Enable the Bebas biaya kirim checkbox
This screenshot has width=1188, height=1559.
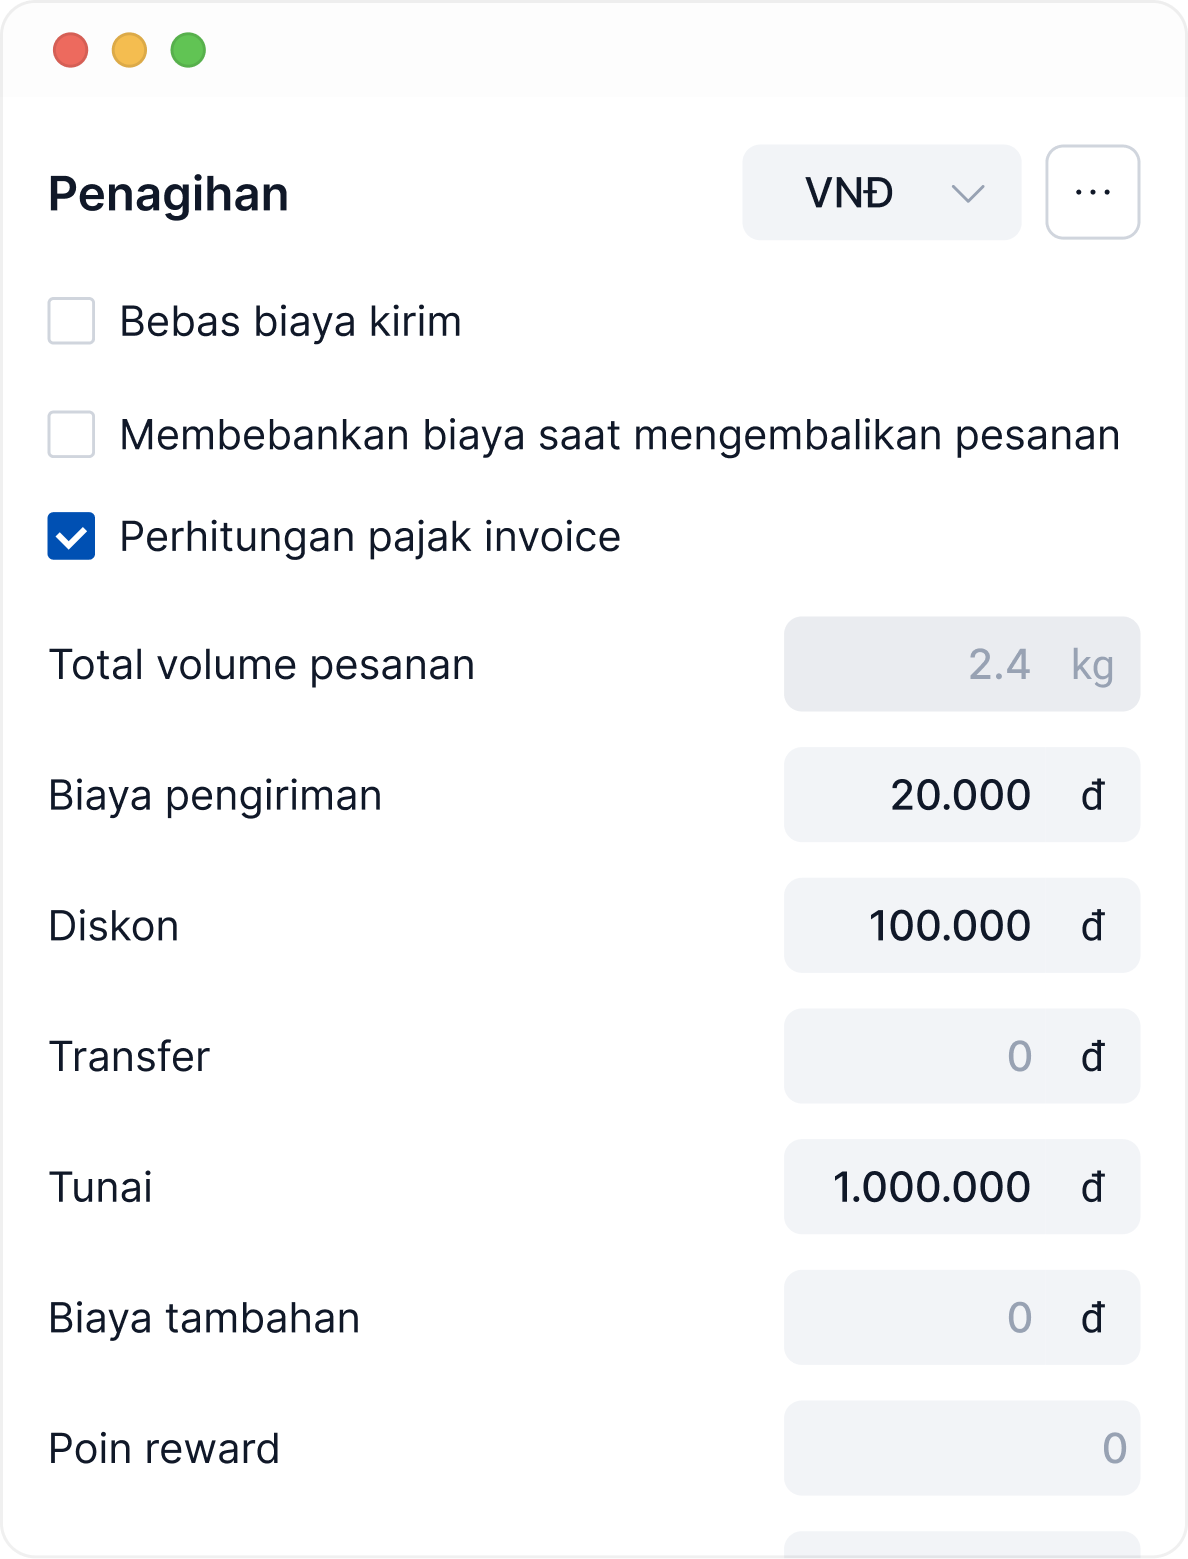[x=72, y=321]
